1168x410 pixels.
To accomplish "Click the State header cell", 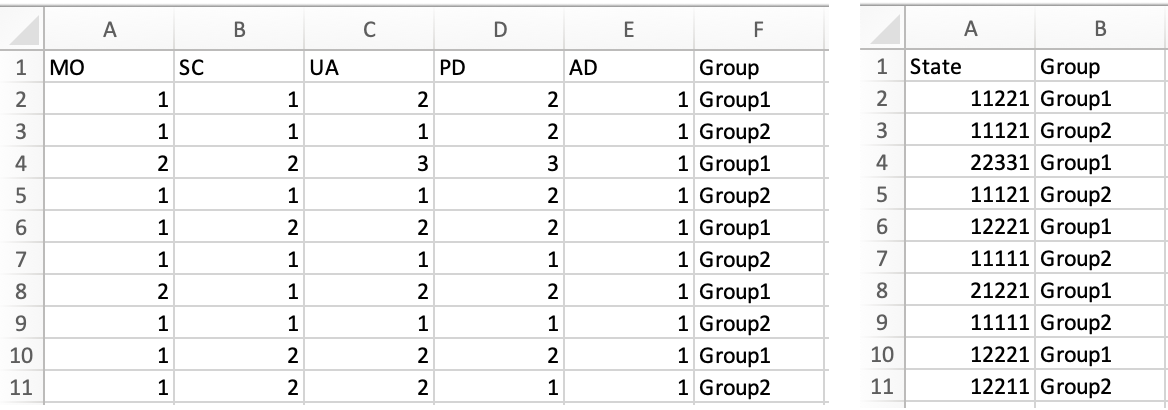I will [x=969, y=68].
